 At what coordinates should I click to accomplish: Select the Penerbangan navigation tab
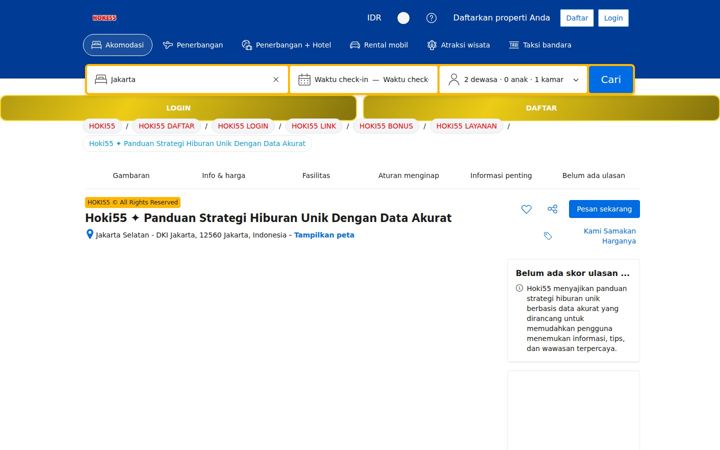[x=193, y=45]
